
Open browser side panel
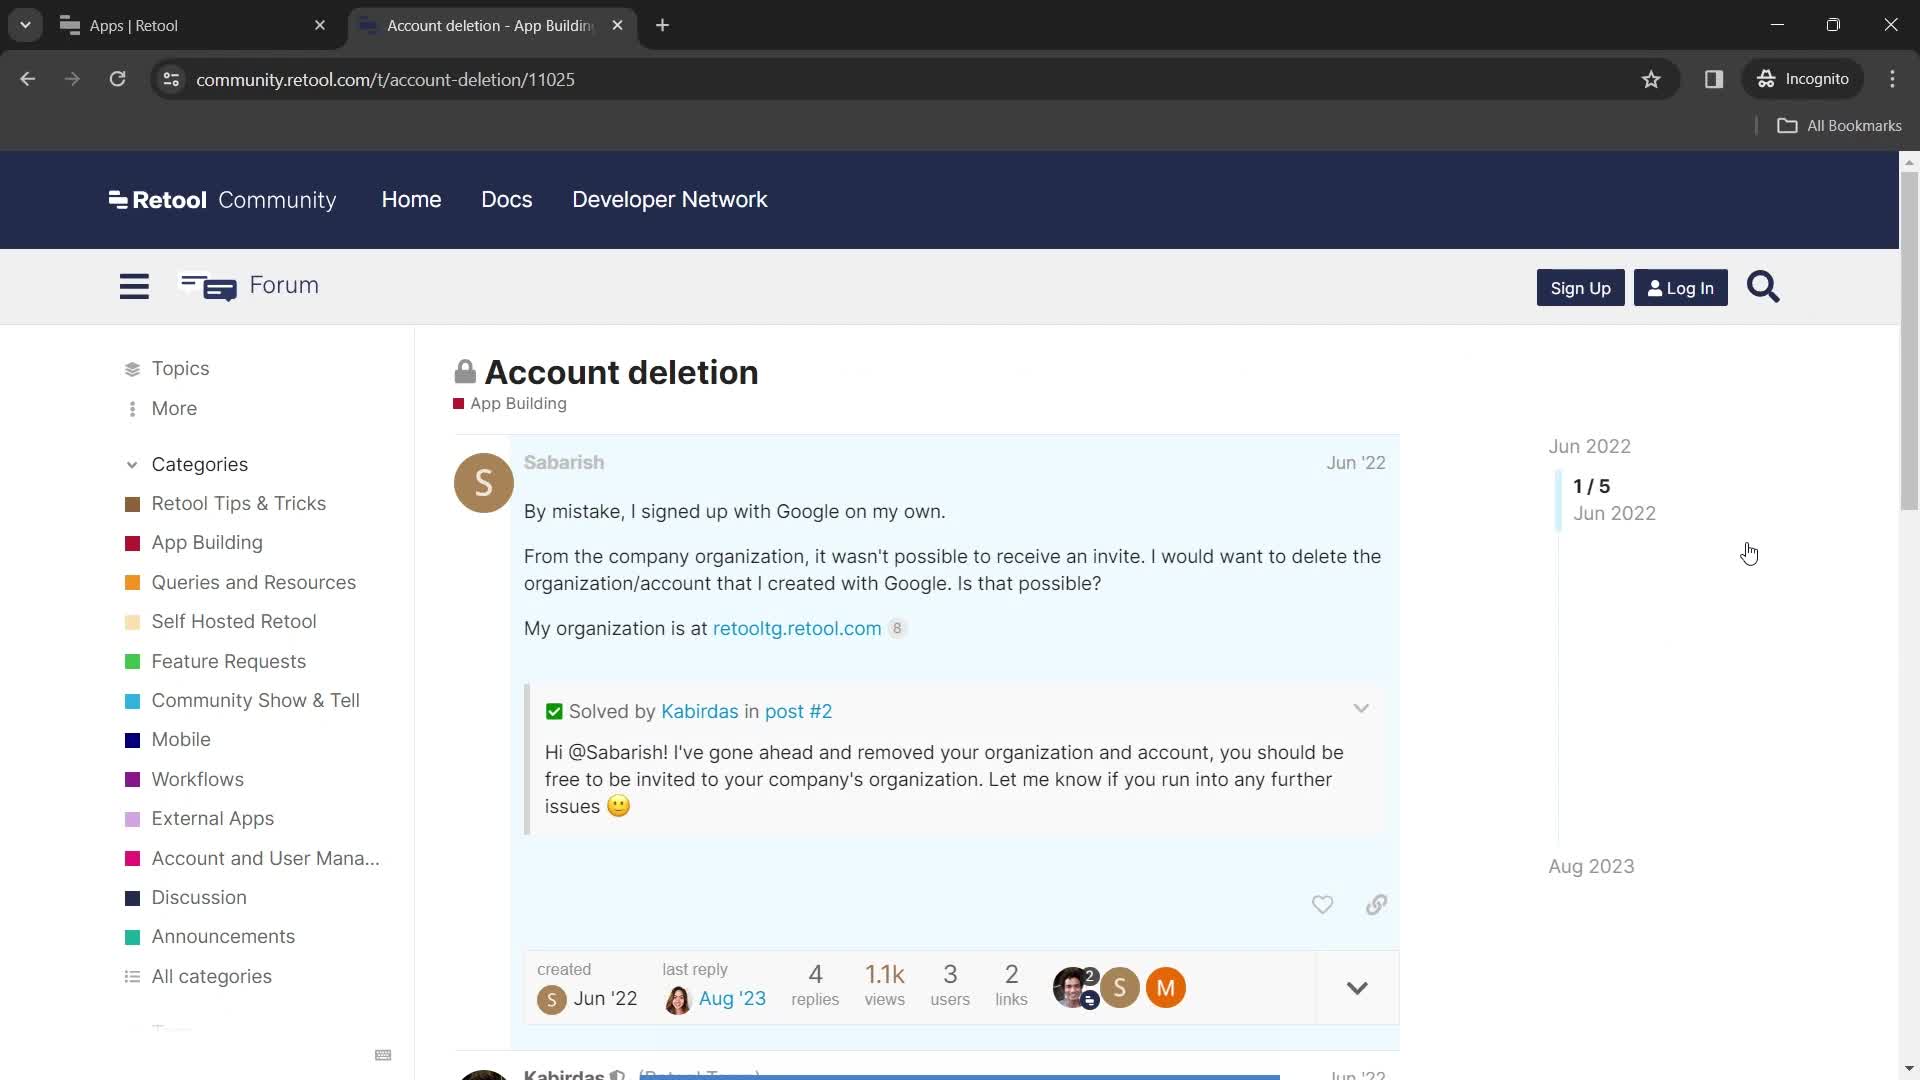(x=1714, y=79)
